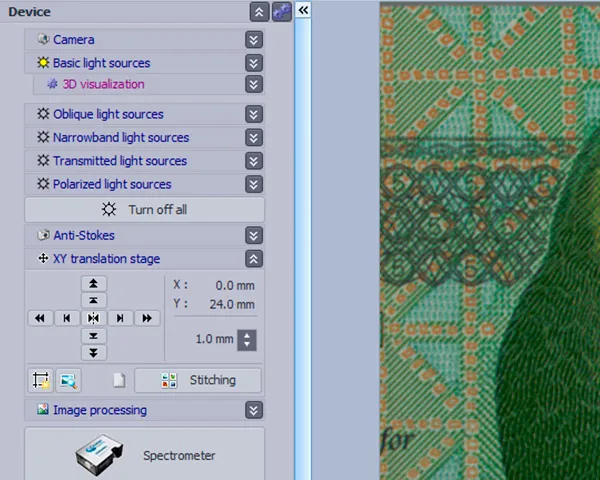
Task: Collapse the XY translation stage section
Action: pyautogui.click(x=254, y=259)
